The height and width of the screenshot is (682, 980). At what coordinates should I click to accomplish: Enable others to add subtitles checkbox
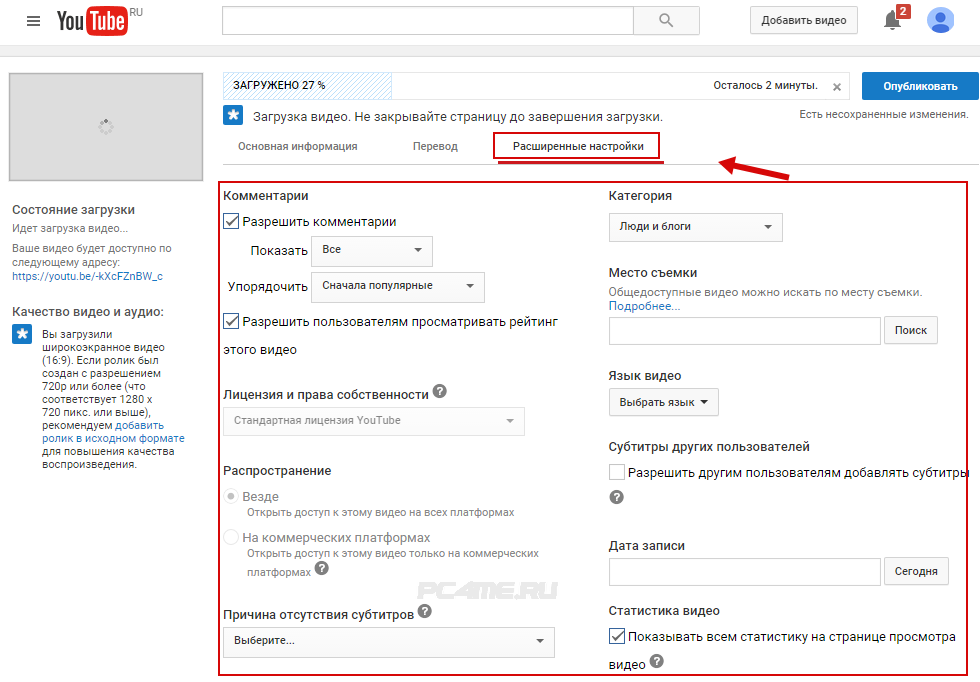pos(617,472)
